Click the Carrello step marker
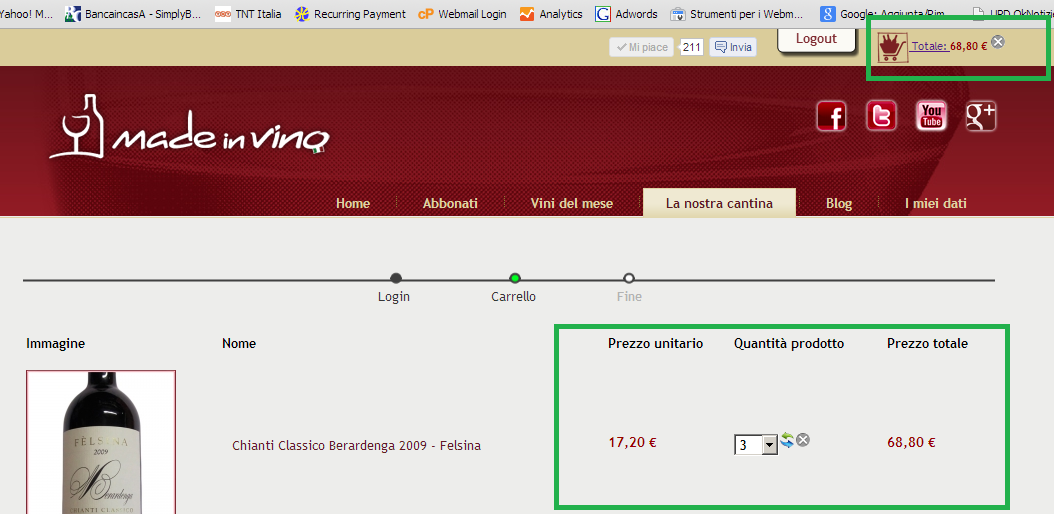The height and width of the screenshot is (514, 1054). pos(515,278)
